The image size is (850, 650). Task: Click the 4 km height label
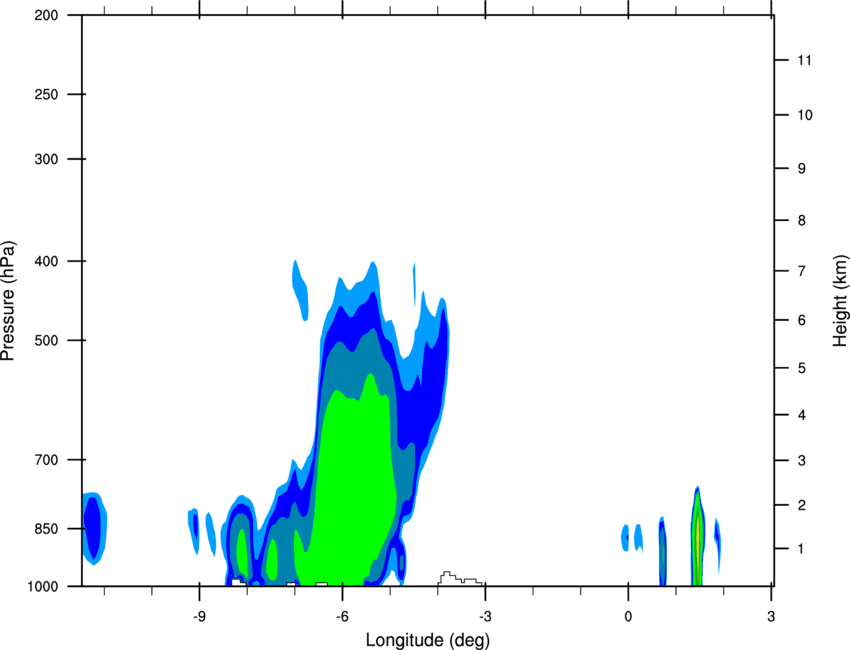pos(802,415)
